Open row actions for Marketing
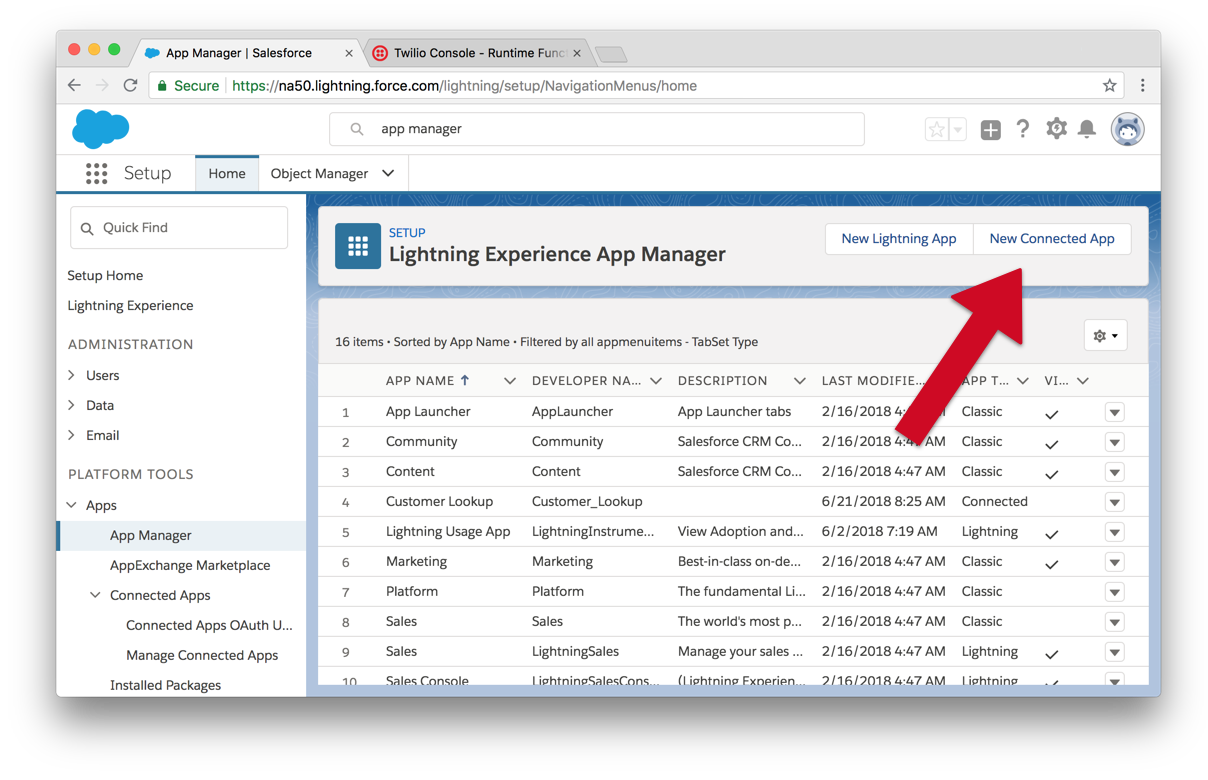The height and width of the screenshot is (780, 1208). pyautogui.click(x=1114, y=562)
